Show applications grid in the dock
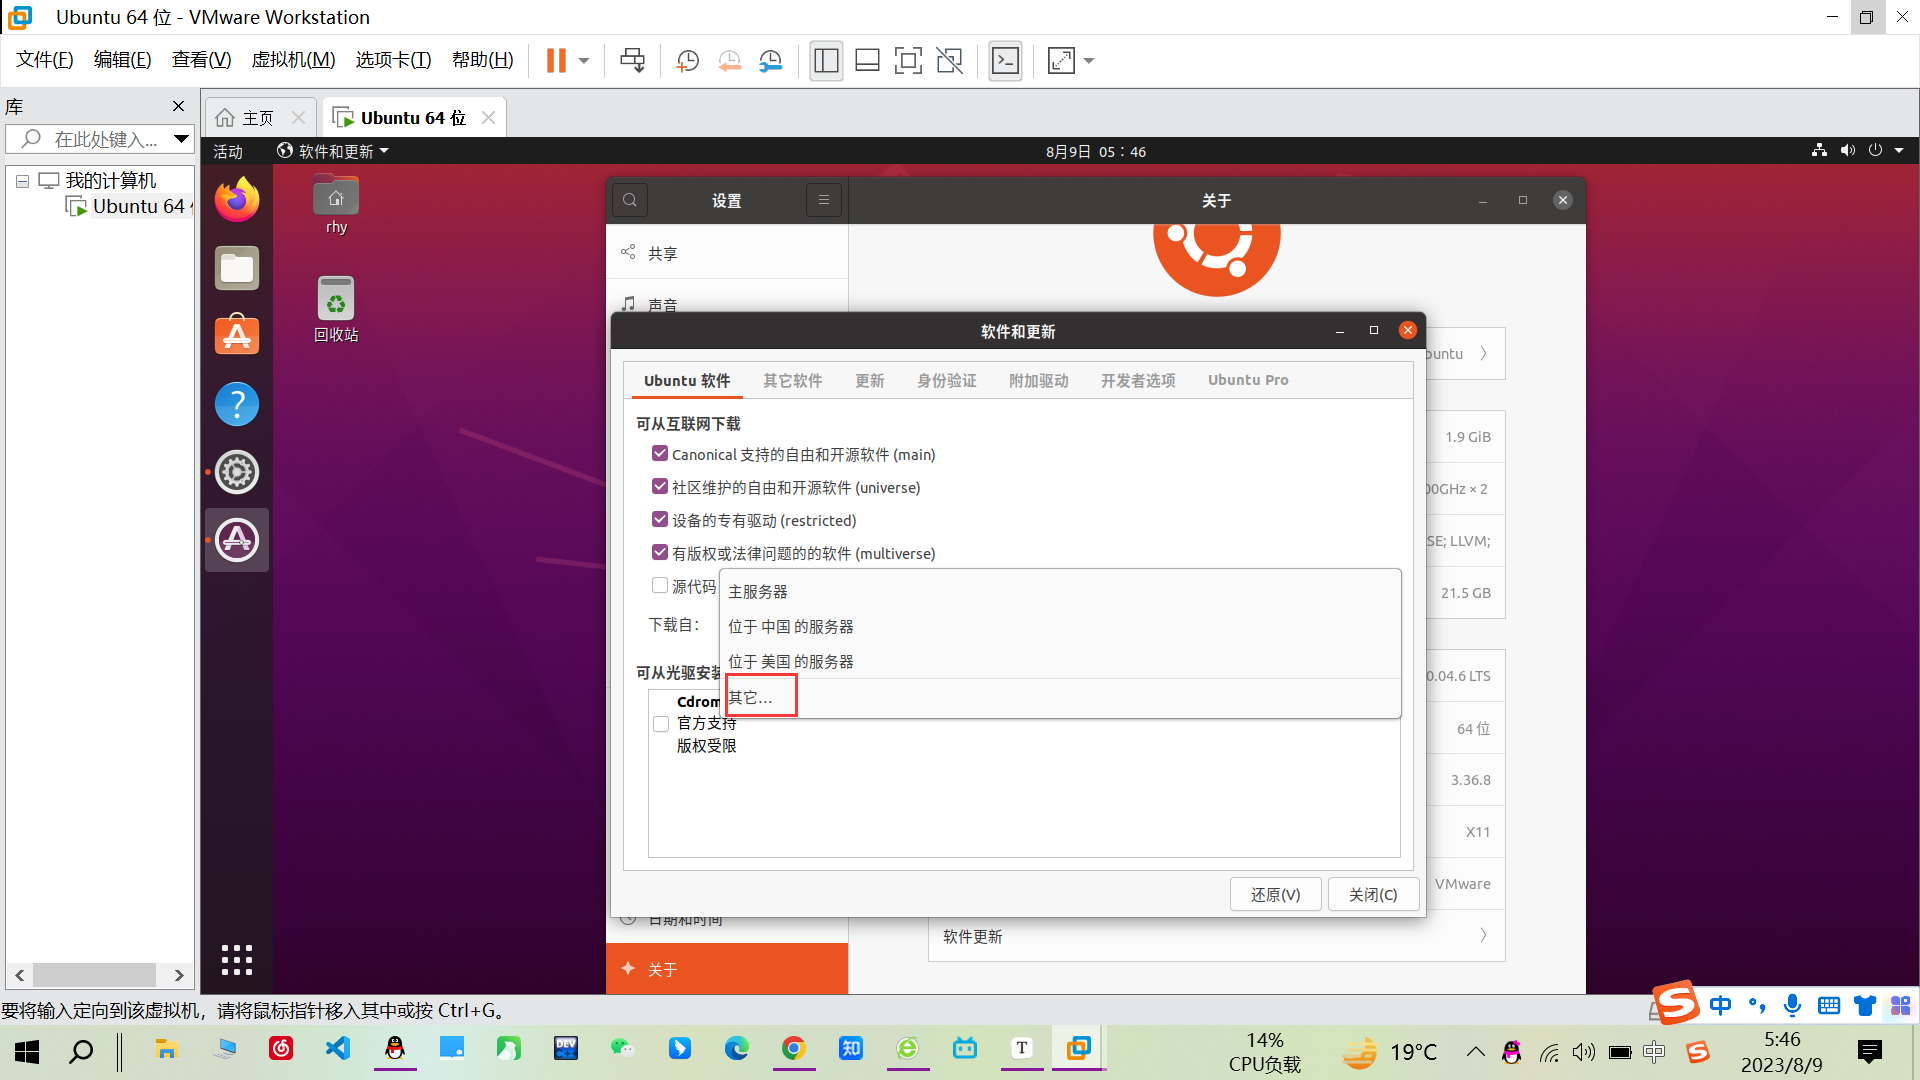Viewport: 1920px width, 1080px height. (x=237, y=960)
